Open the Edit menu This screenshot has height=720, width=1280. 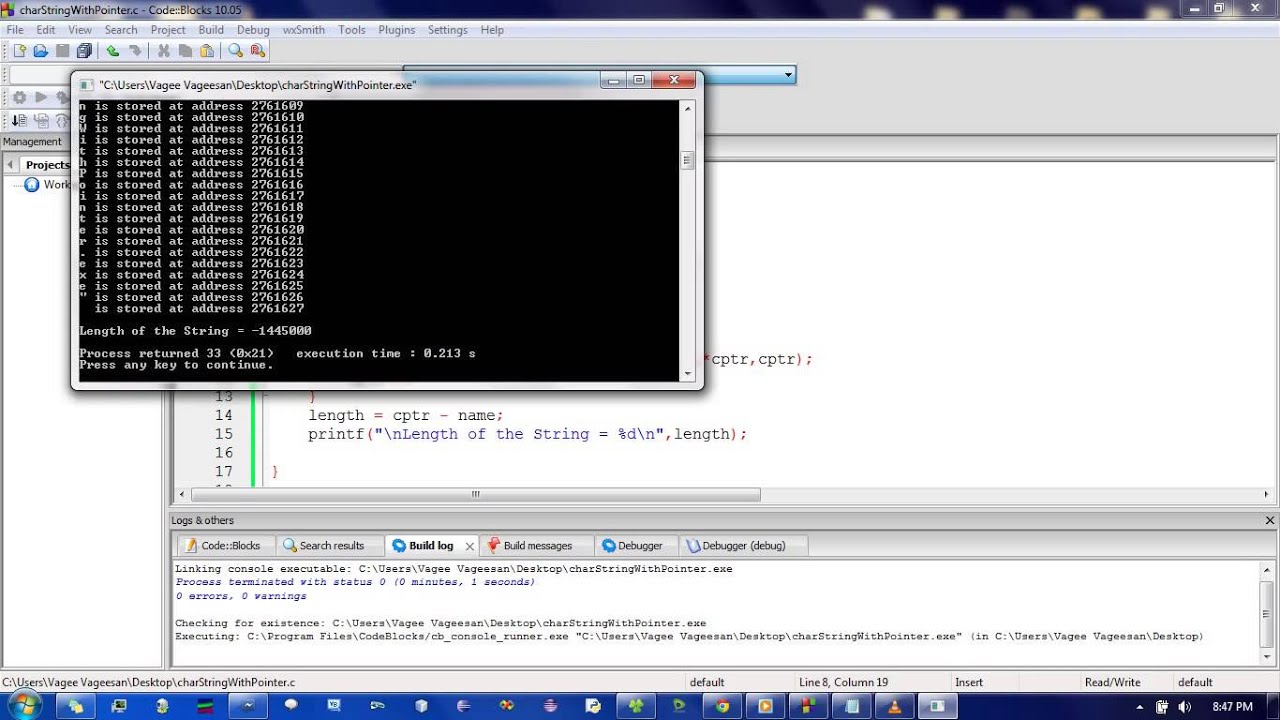click(x=46, y=30)
